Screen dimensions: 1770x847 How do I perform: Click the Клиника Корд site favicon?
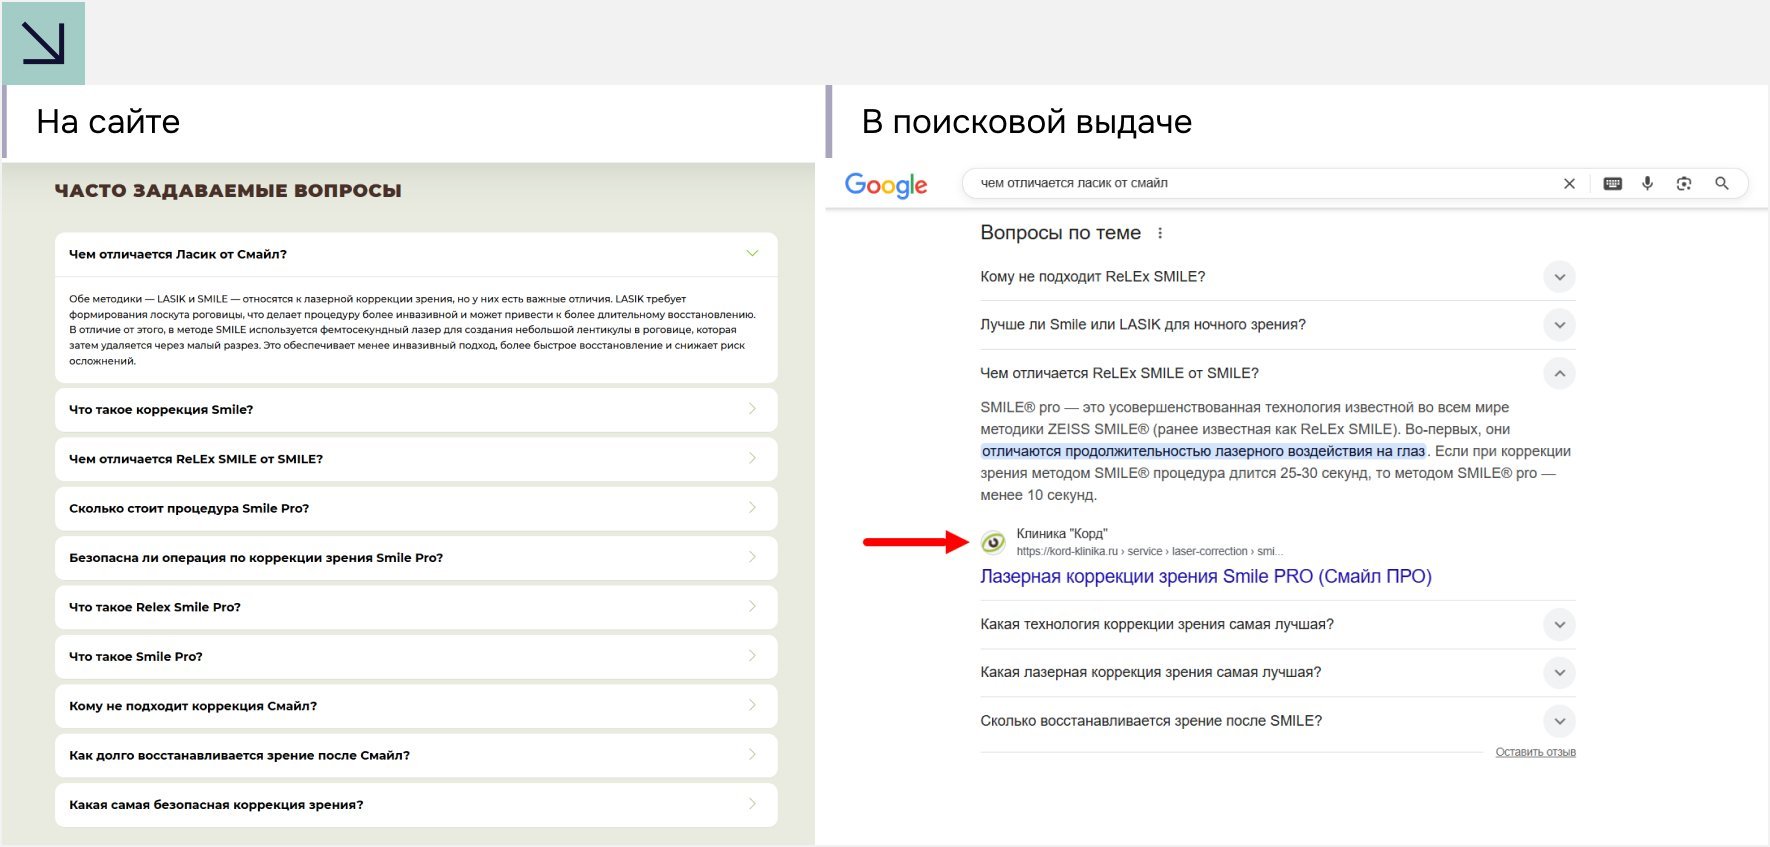[x=993, y=542]
